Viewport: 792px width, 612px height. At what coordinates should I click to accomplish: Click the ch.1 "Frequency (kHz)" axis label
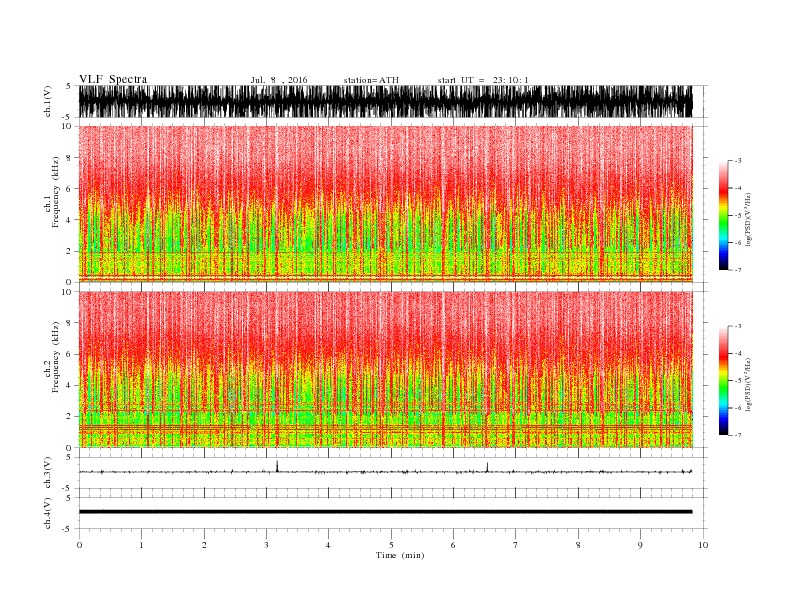pyautogui.click(x=55, y=192)
